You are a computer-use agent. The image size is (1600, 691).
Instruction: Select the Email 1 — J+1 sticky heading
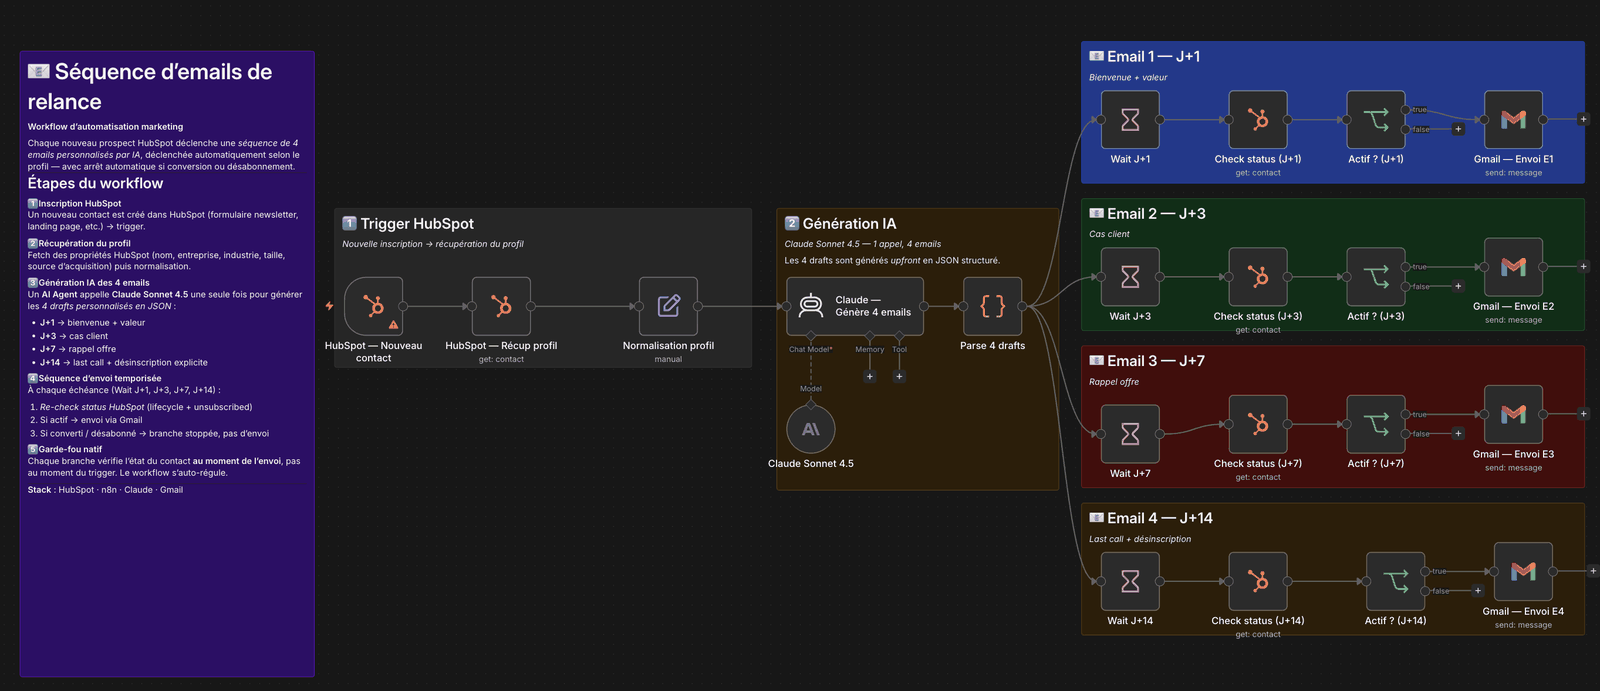click(x=1145, y=57)
